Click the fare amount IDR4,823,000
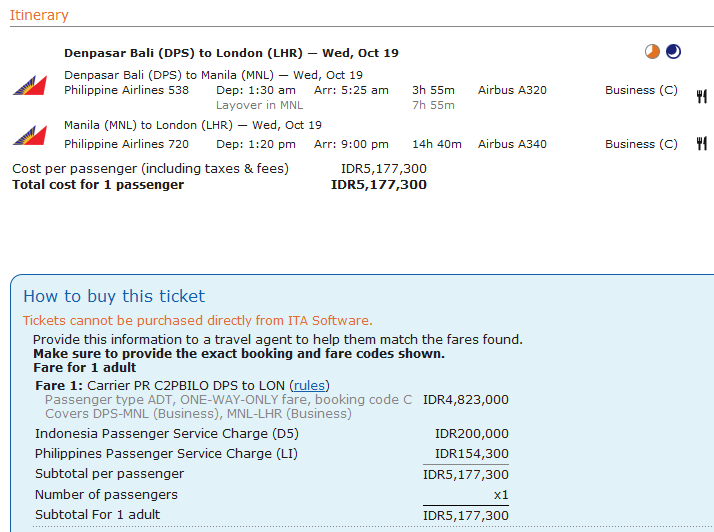The height and width of the screenshot is (532, 714). click(x=466, y=399)
